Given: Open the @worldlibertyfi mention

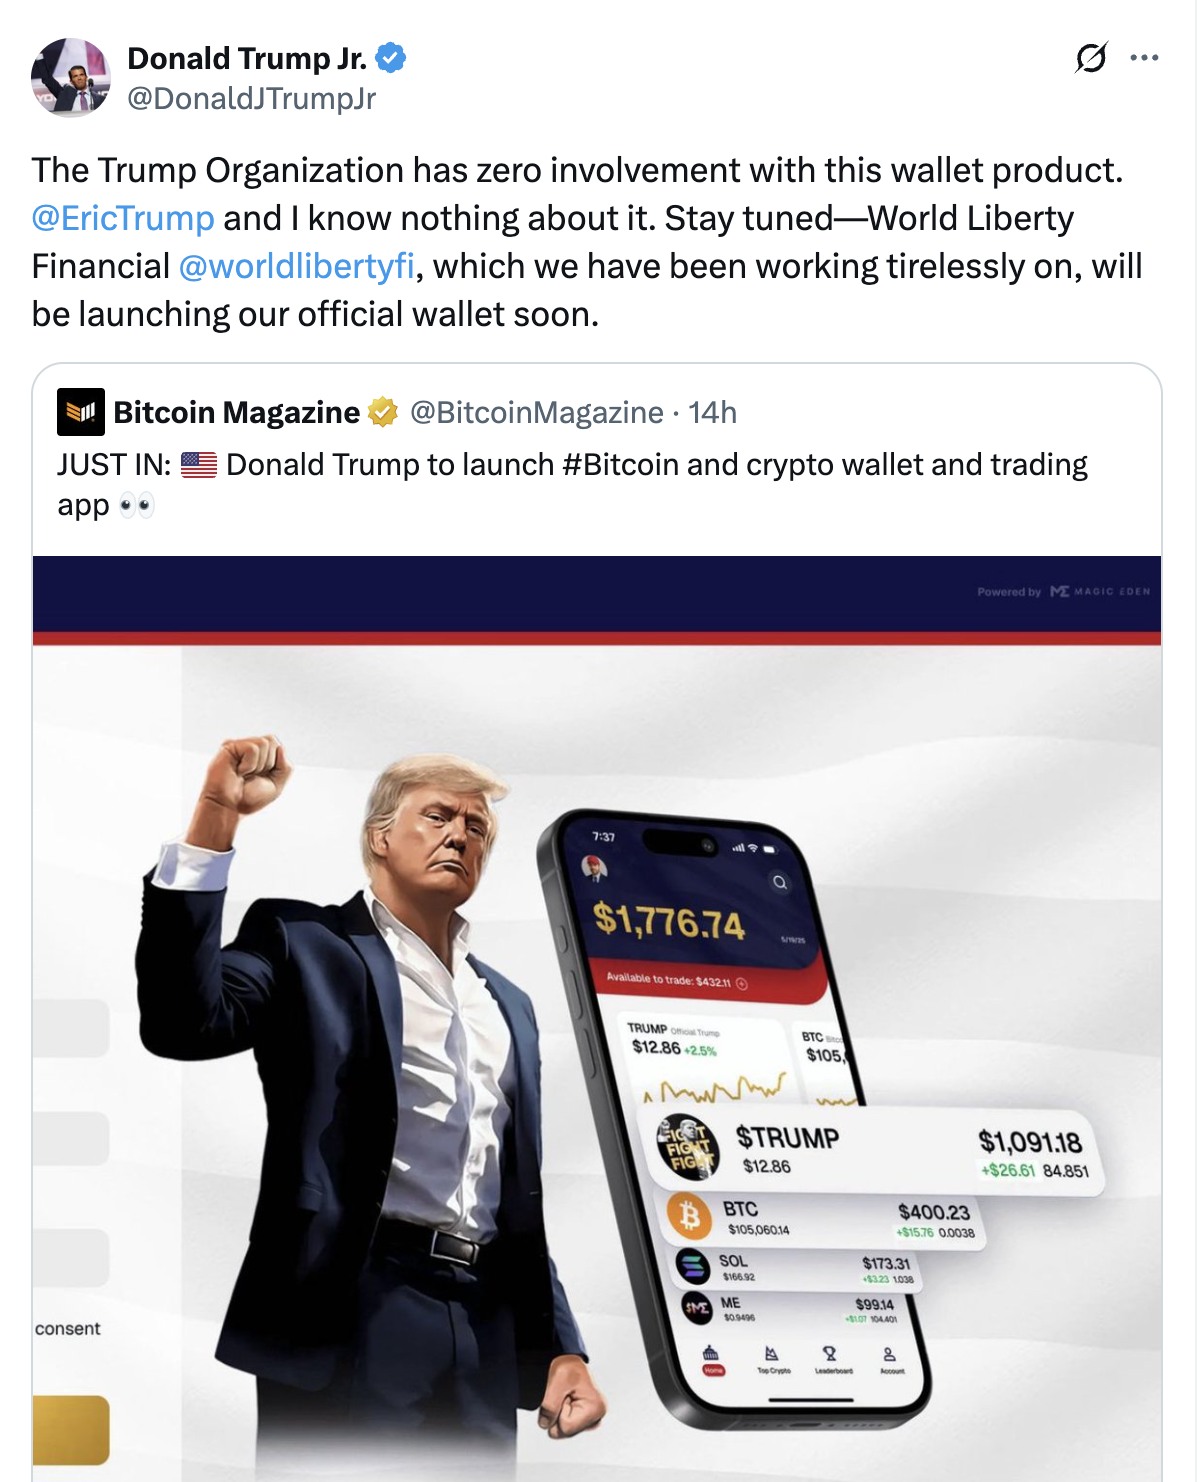Looking at the screenshot, I should [296, 266].
